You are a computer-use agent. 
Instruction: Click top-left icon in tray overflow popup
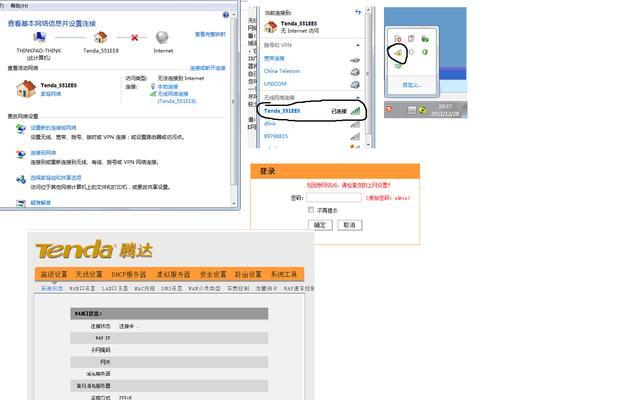click(x=398, y=39)
